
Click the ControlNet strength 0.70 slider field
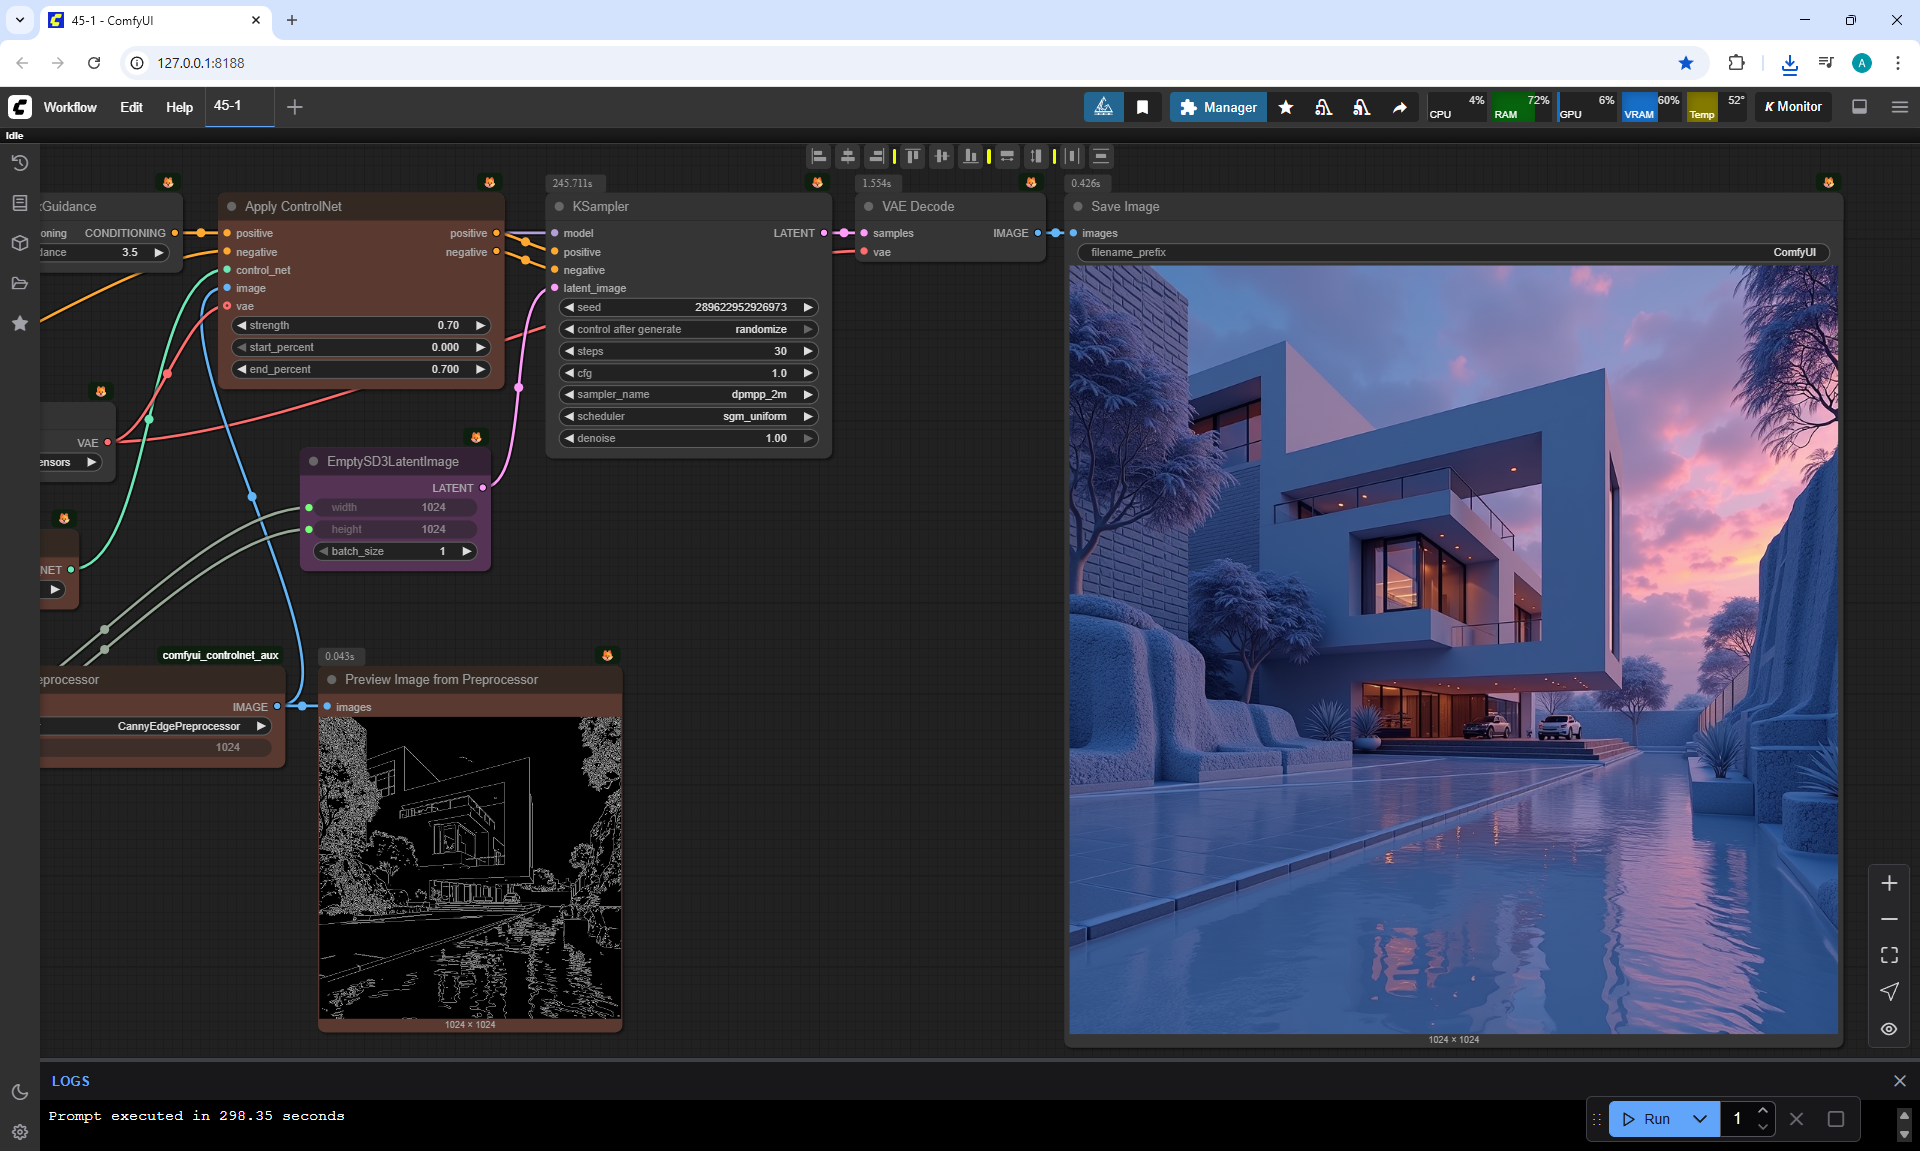pos(360,325)
